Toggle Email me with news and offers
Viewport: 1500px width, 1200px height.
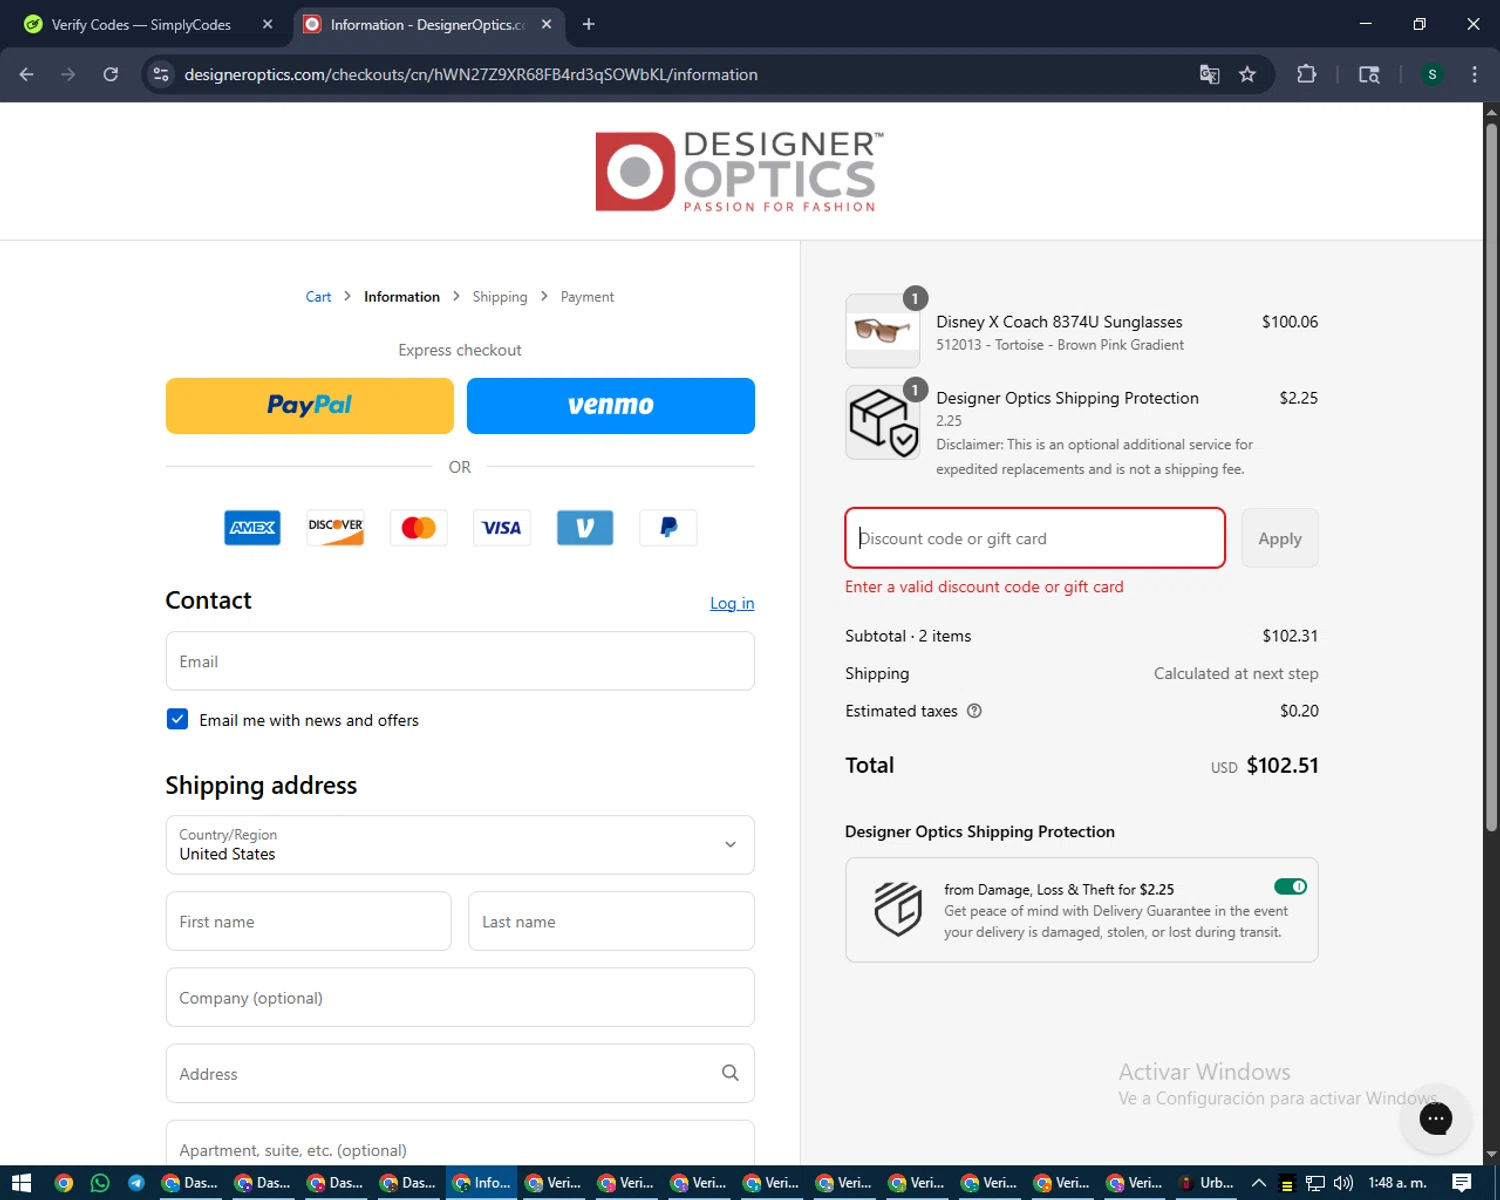point(177,719)
